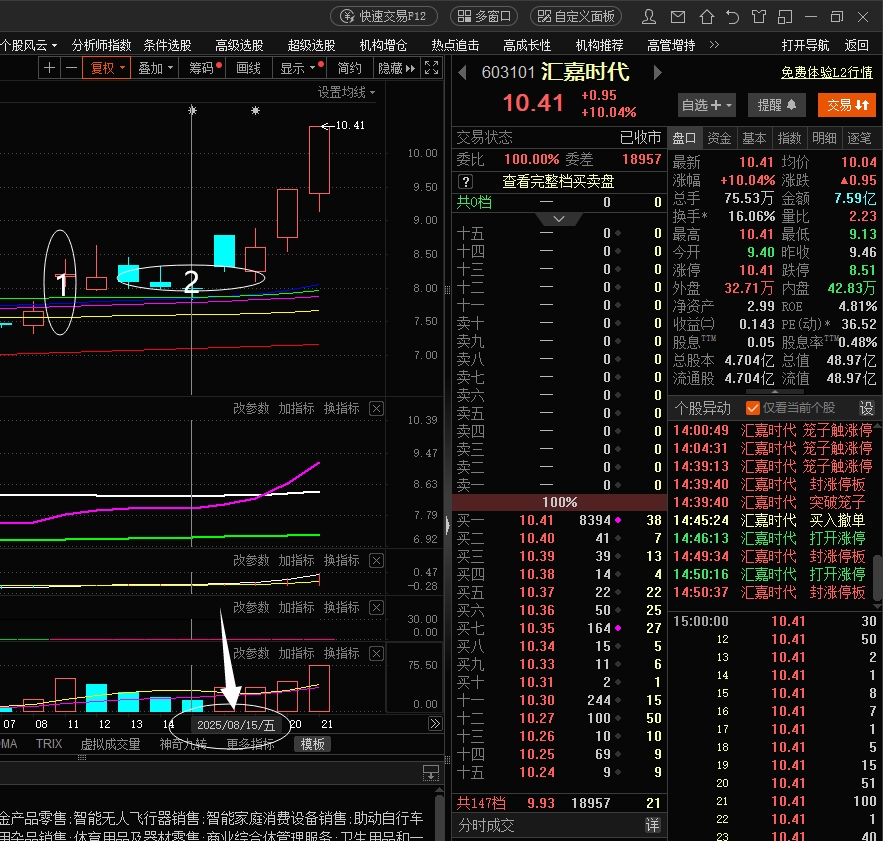Open 多窗口 multi-window view

(x=484, y=16)
